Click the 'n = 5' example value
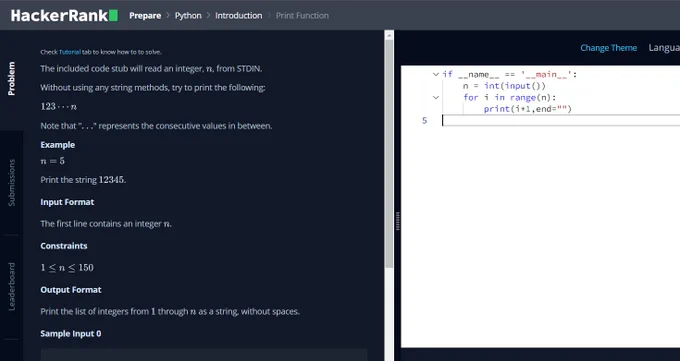680x361 pixels. pos(52,161)
